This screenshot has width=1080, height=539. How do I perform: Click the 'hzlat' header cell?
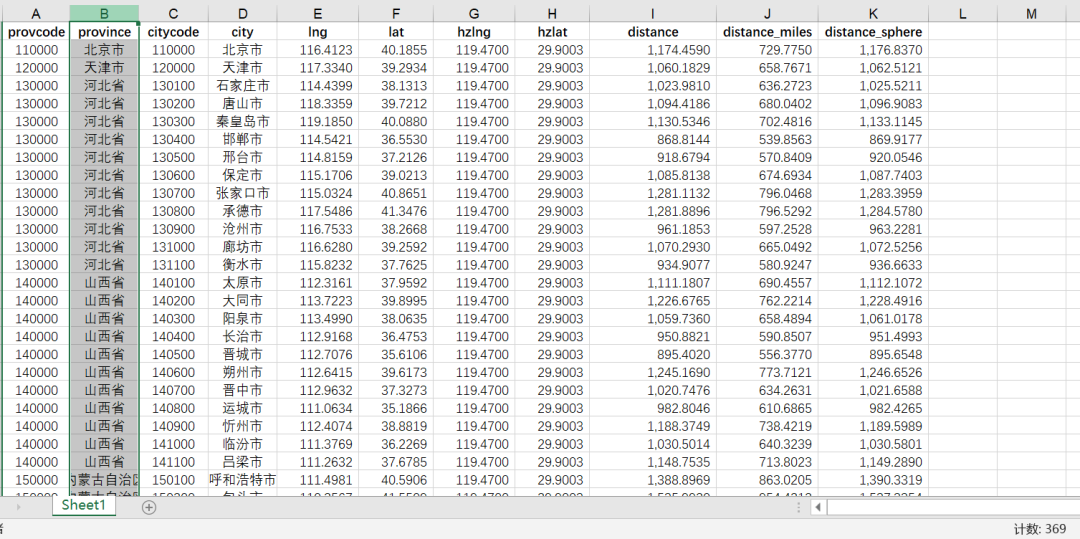[551, 32]
